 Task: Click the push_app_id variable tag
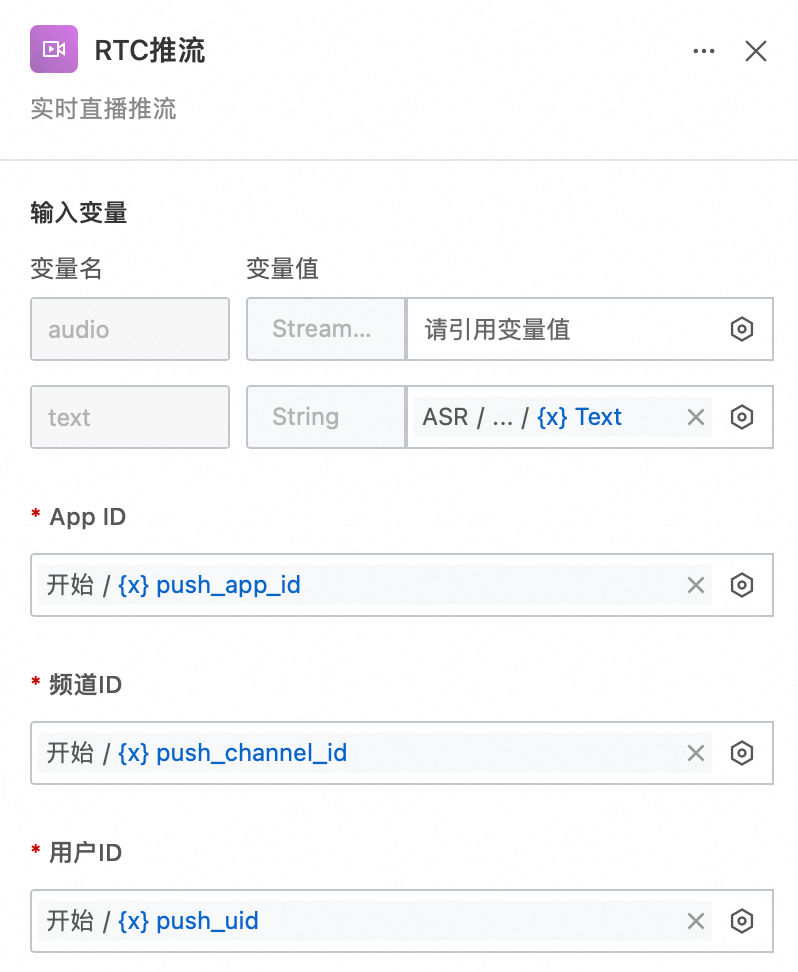(228, 585)
